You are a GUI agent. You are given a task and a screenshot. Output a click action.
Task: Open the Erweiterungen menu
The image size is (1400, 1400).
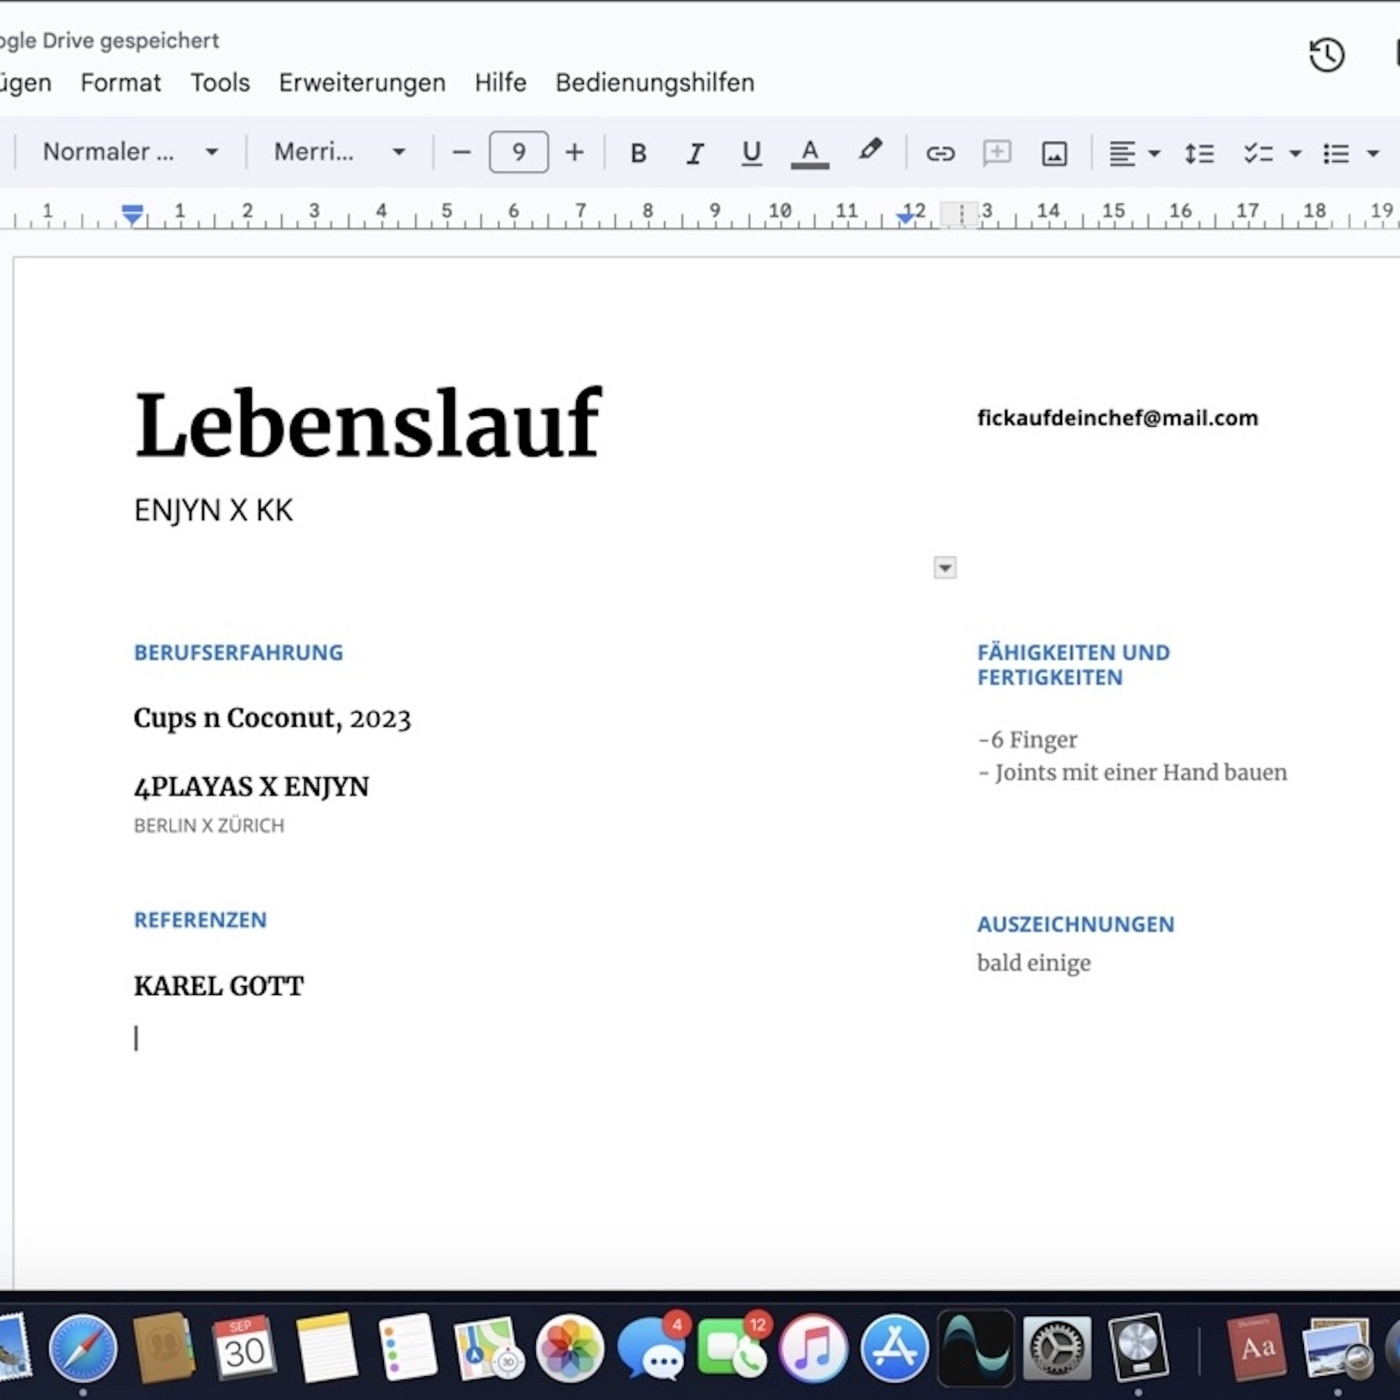tap(362, 83)
